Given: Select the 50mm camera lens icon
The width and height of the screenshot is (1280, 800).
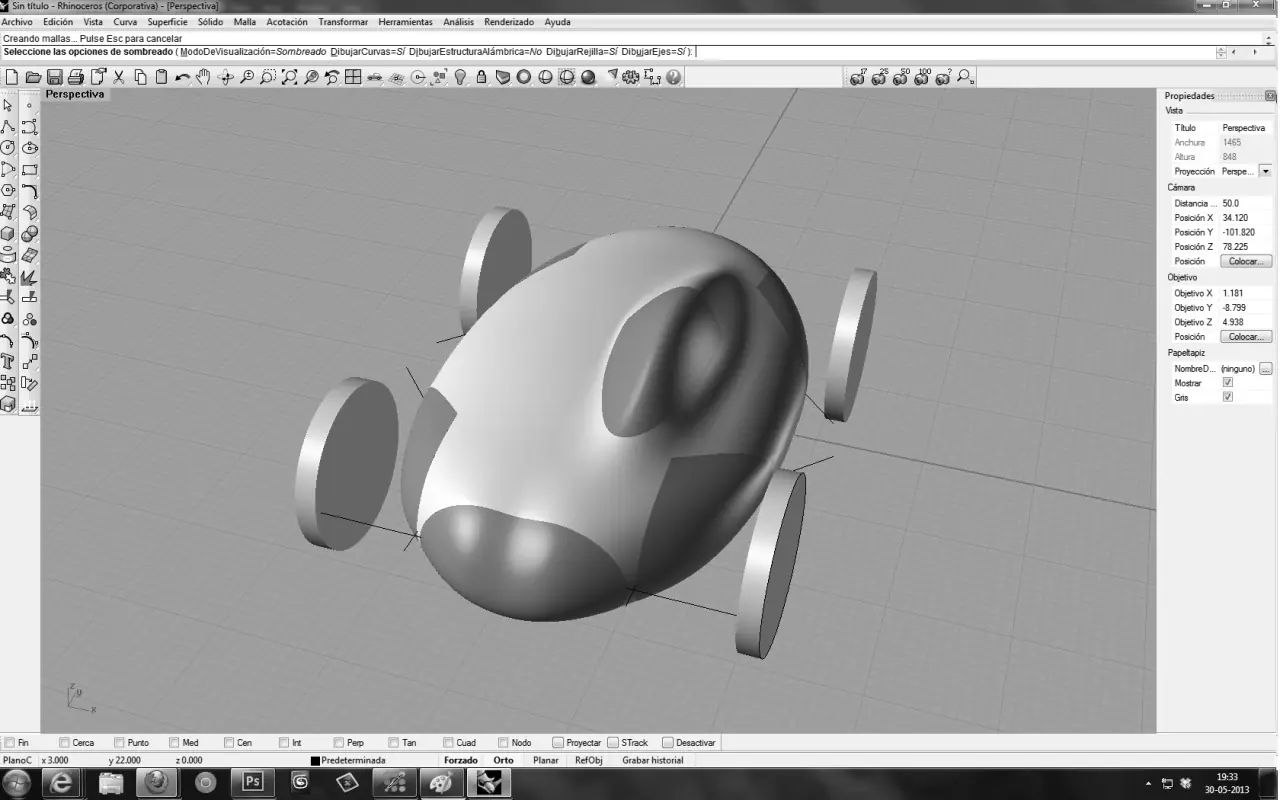Looking at the screenshot, I should tap(901, 77).
